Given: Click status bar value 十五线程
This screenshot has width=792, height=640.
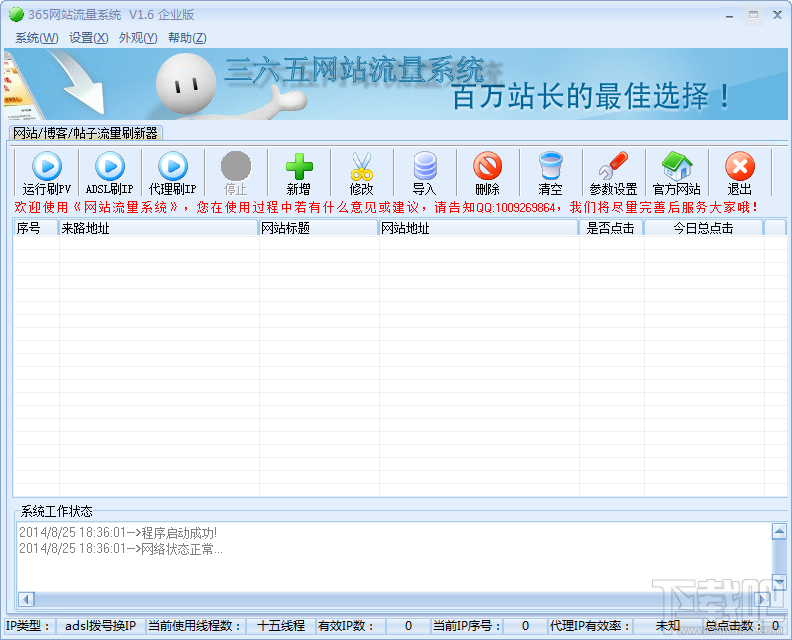Looking at the screenshot, I should point(281,626).
